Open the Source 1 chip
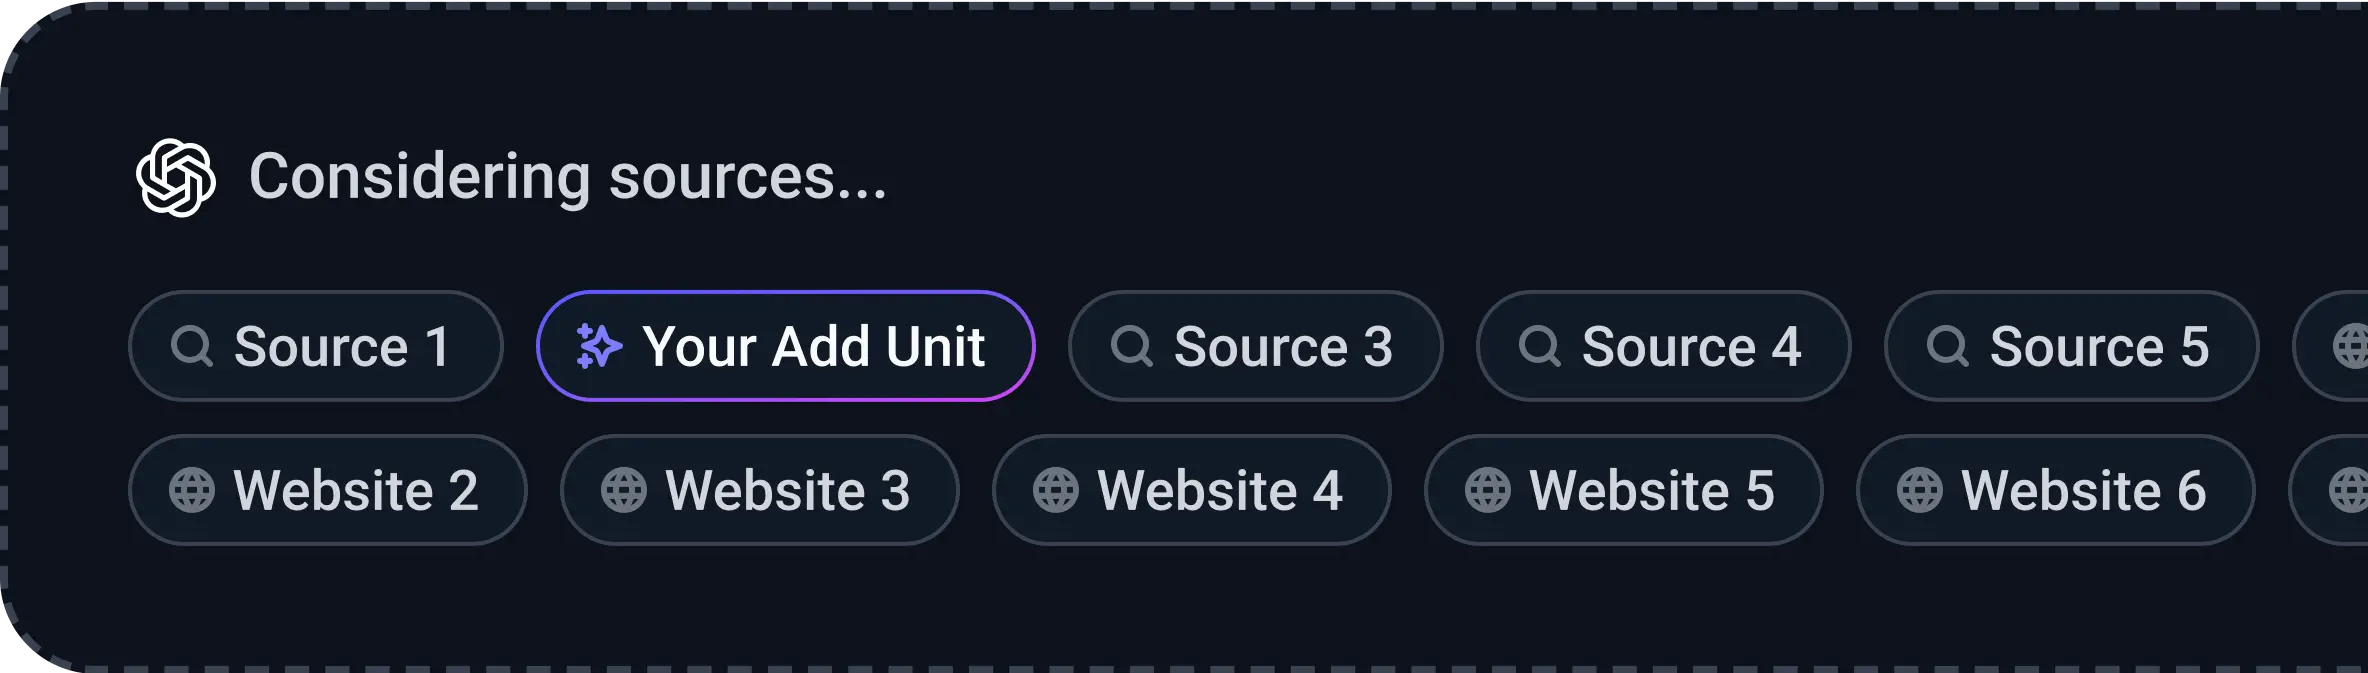The width and height of the screenshot is (2368, 673). 316,347
